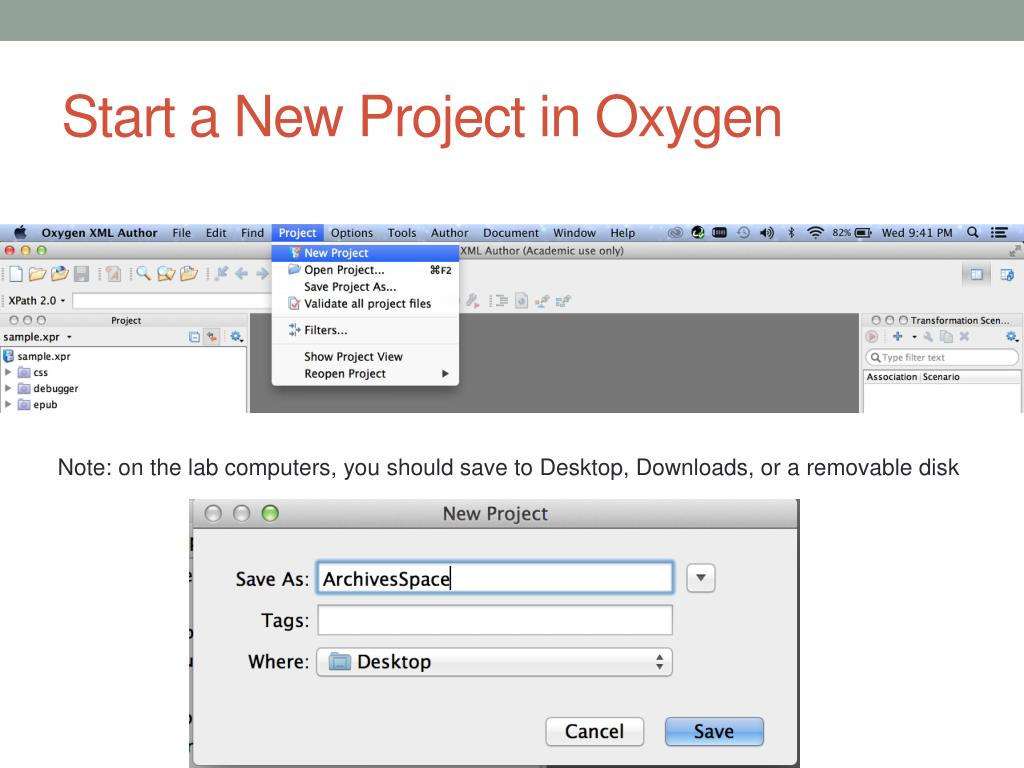Click the Open file folder toolbar icon
Screen dimensions: 1024x768
click(x=37, y=274)
